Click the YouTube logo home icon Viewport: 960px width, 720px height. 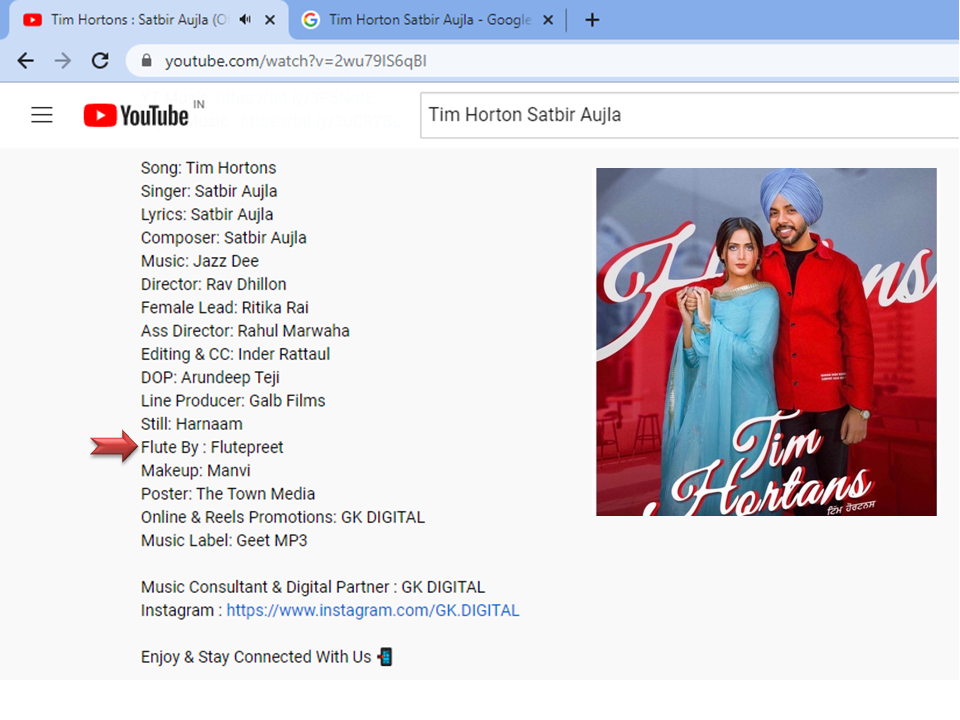coord(135,115)
